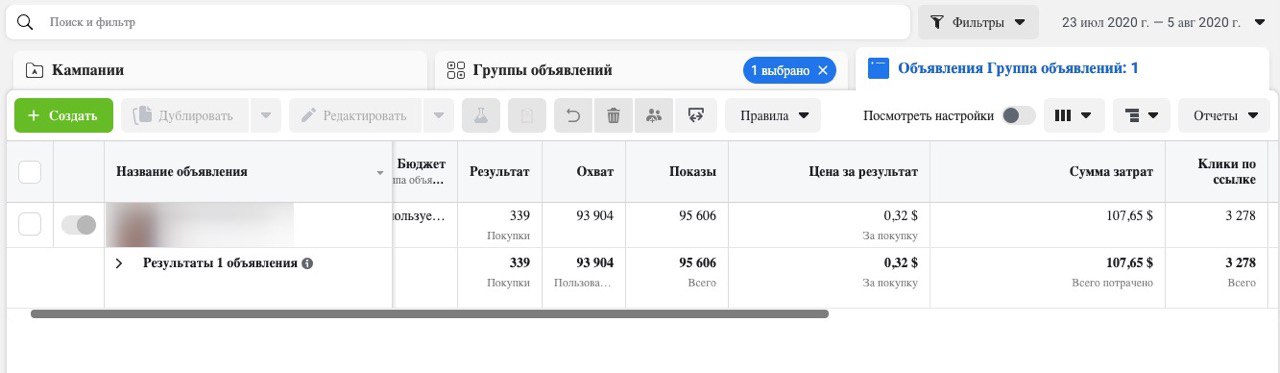This screenshot has width=1280, height=373.
Task: Open the Фильтры dropdown
Action: click(x=978, y=22)
